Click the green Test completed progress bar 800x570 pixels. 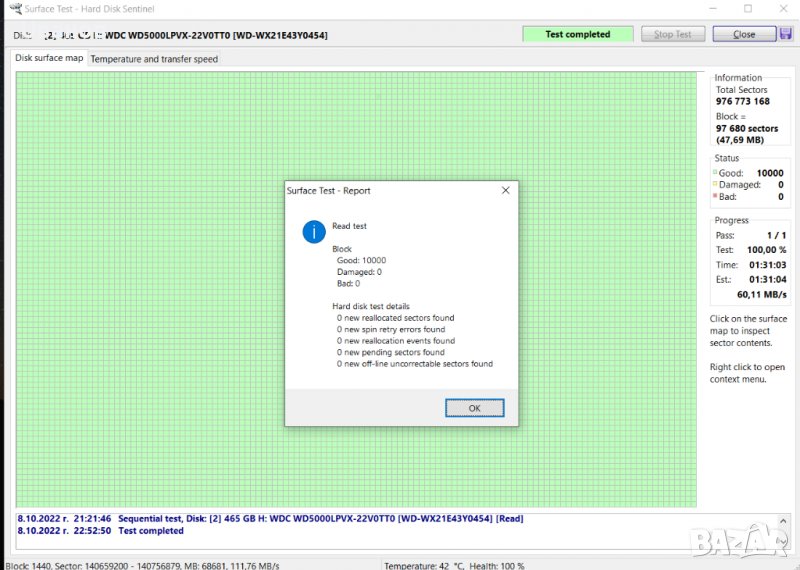point(577,34)
